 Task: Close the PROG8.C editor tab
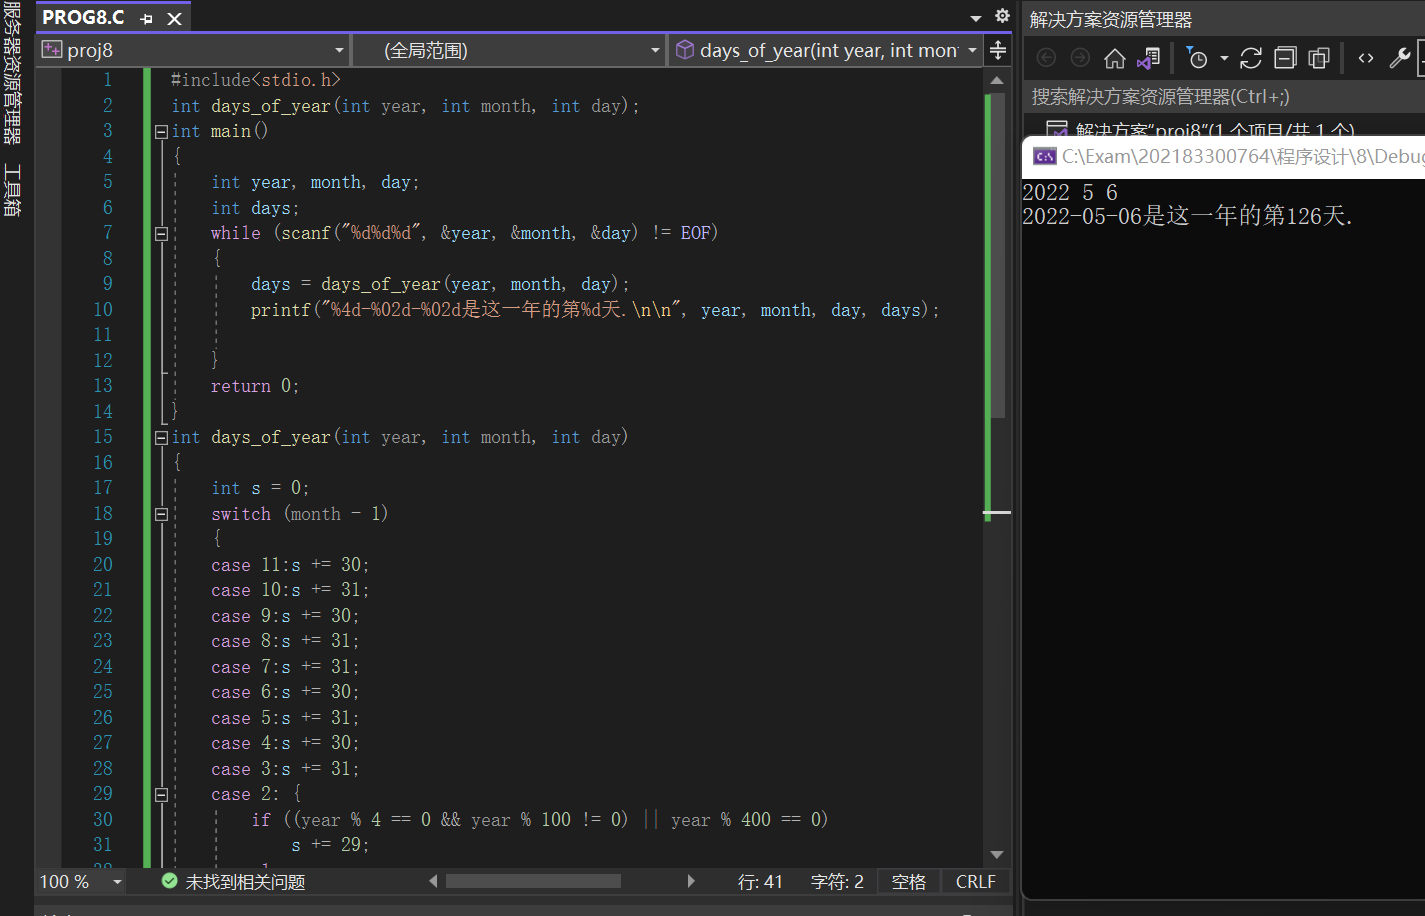coord(174,18)
